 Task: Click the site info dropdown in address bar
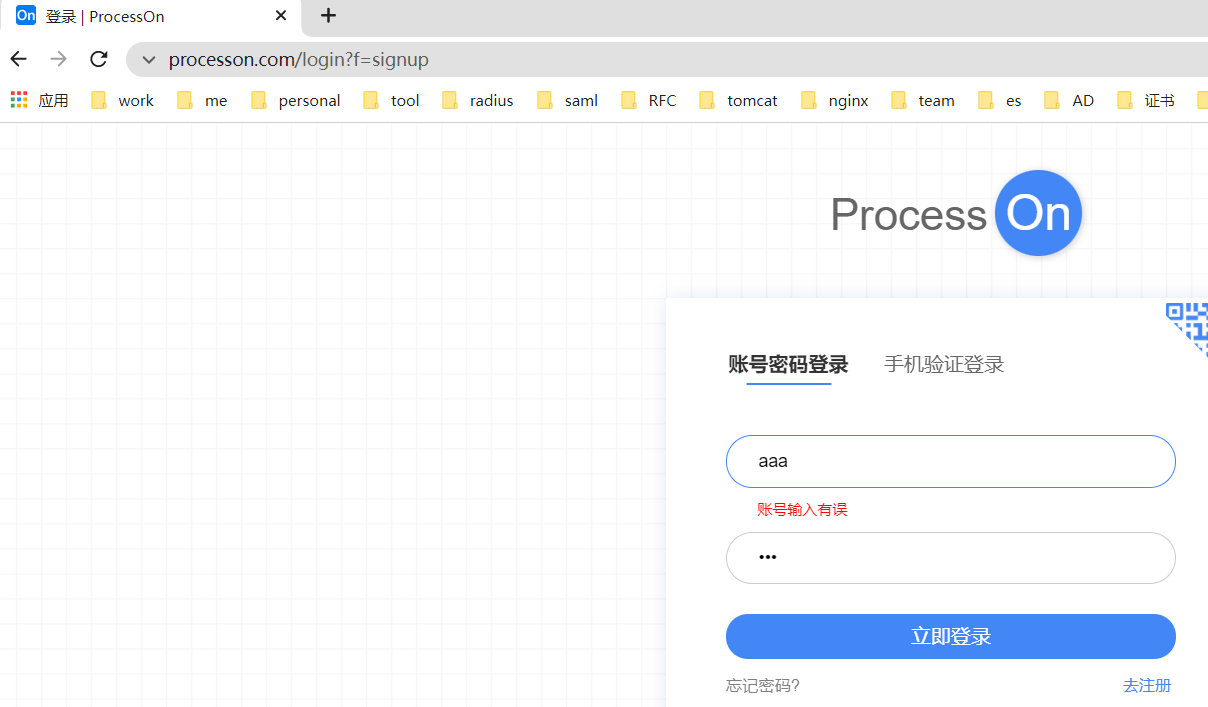click(149, 60)
